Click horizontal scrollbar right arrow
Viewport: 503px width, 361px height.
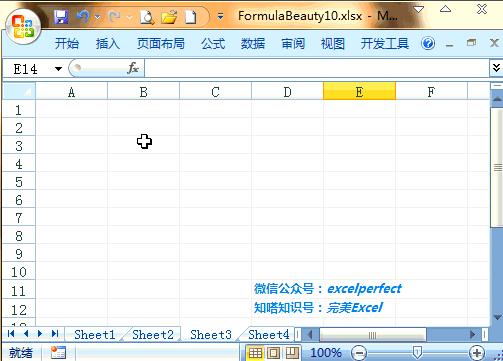click(x=472, y=334)
